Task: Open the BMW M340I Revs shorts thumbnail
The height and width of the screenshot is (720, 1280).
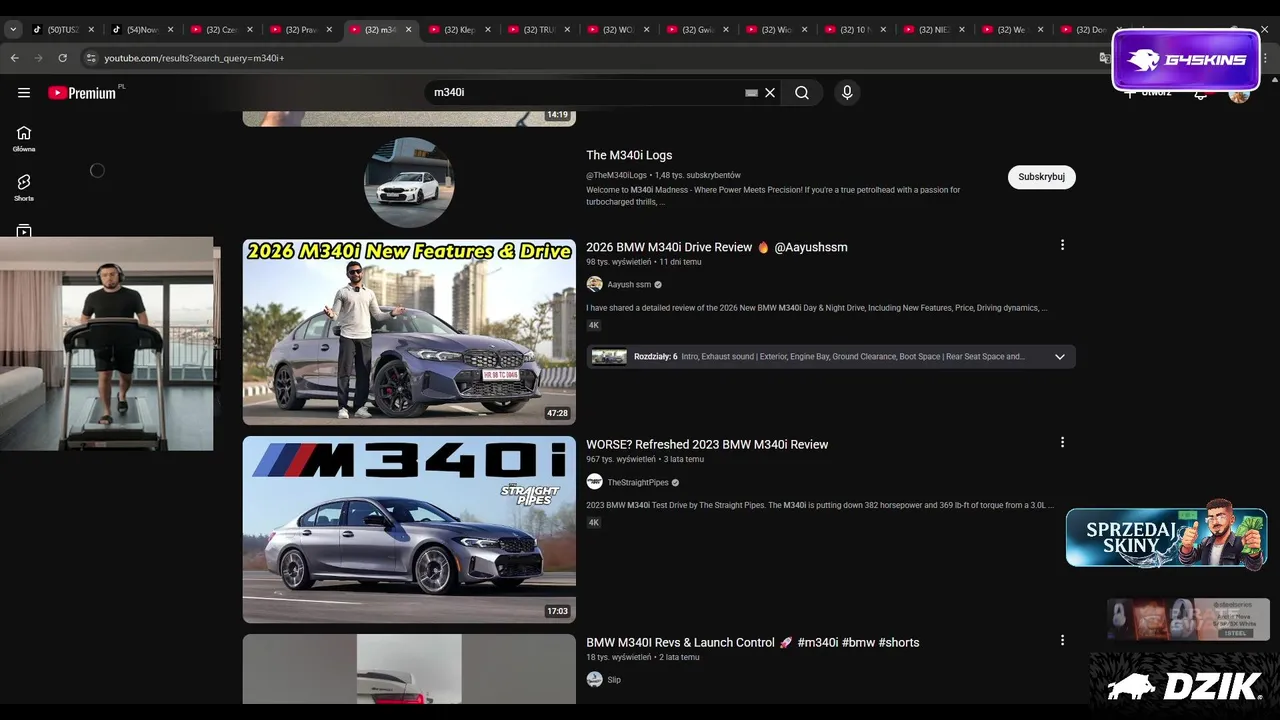Action: point(409,669)
